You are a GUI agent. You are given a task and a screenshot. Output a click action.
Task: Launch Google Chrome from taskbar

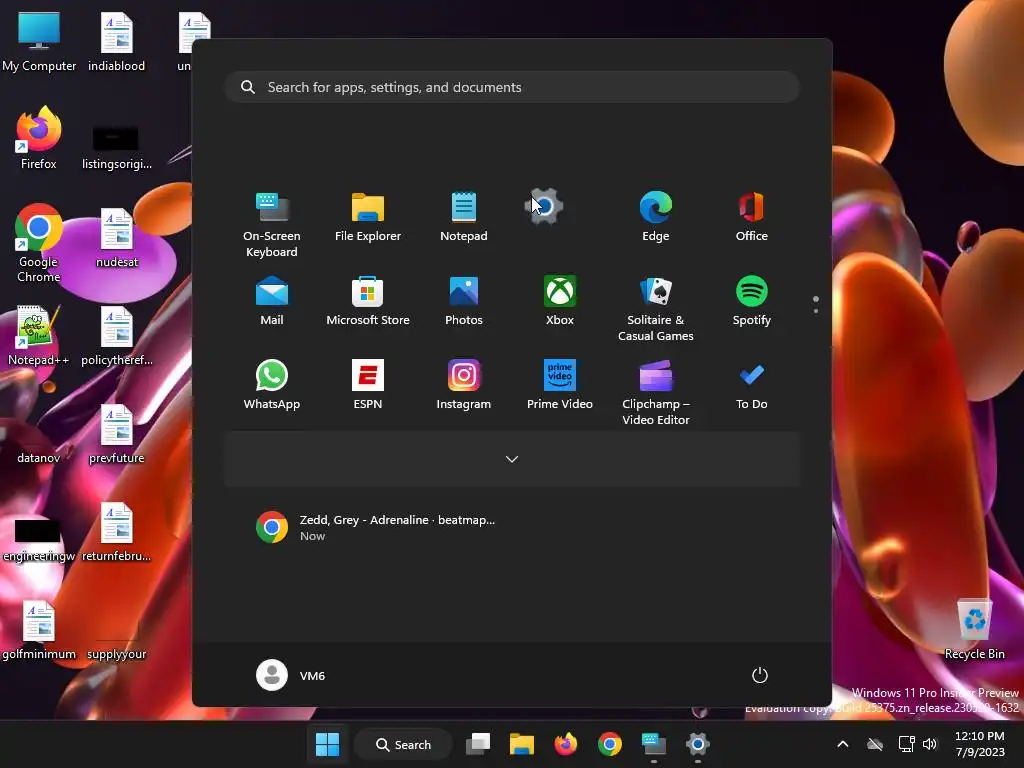(609, 744)
